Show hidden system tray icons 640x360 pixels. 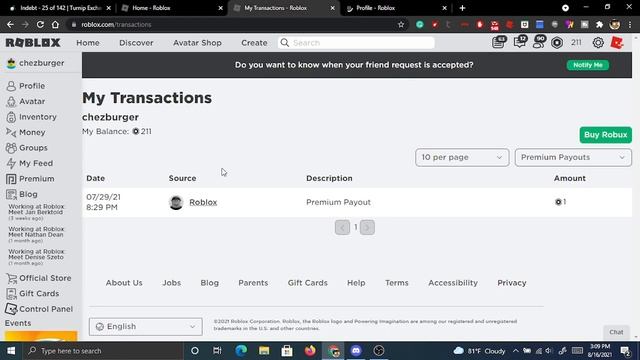click(516, 351)
